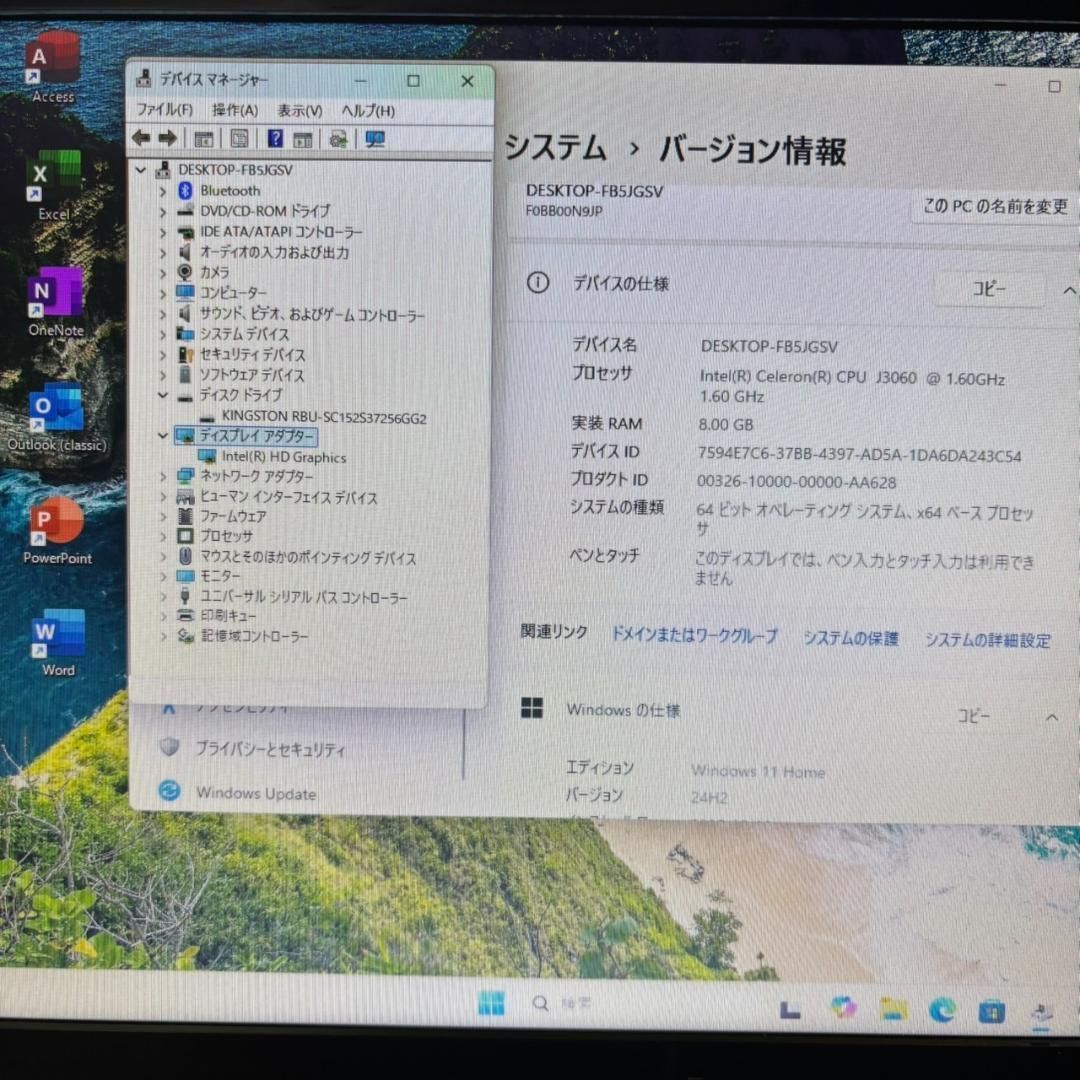Click the Windows Start button

(x=491, y=1003)
